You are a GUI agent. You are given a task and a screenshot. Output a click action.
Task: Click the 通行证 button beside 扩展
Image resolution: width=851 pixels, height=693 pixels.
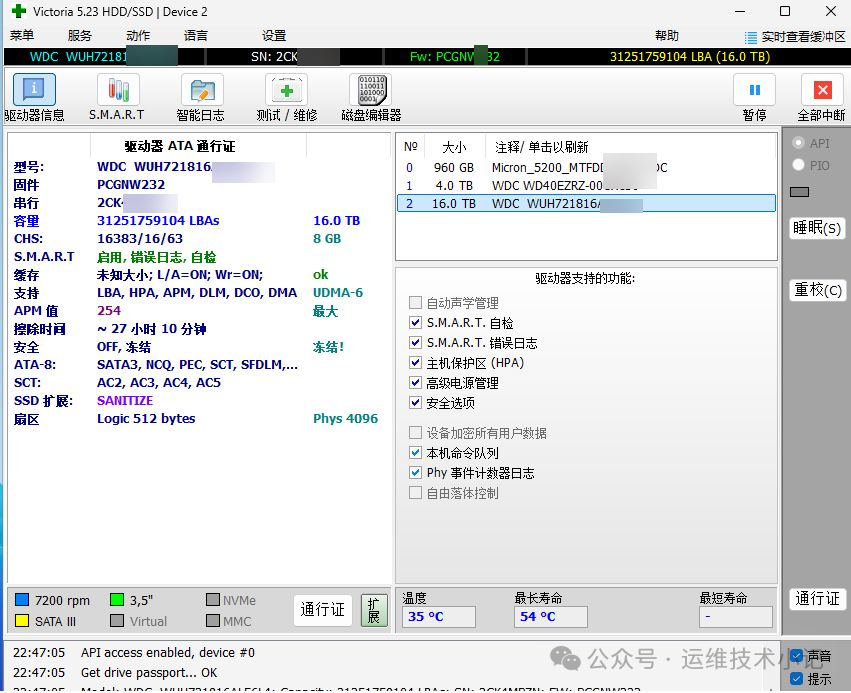coord(323,610)
